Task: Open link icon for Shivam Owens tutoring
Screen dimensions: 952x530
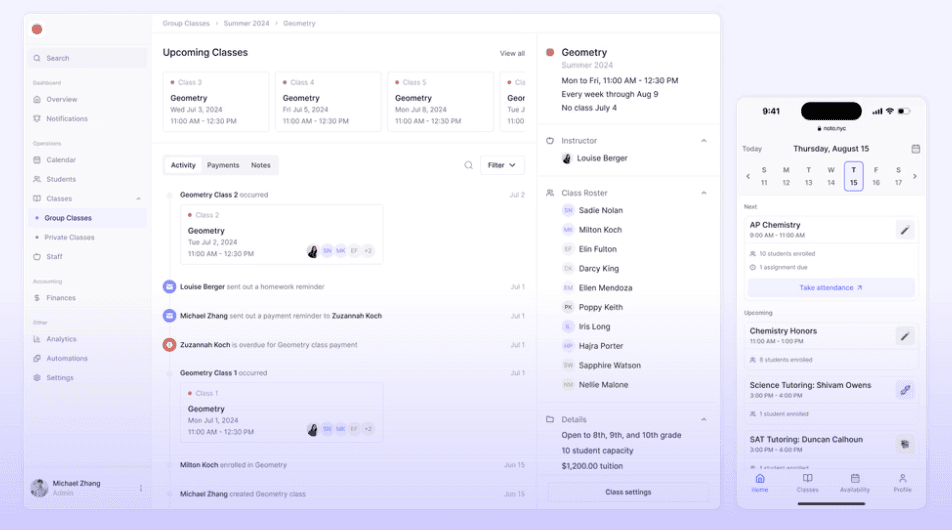Action: (905, 390)
